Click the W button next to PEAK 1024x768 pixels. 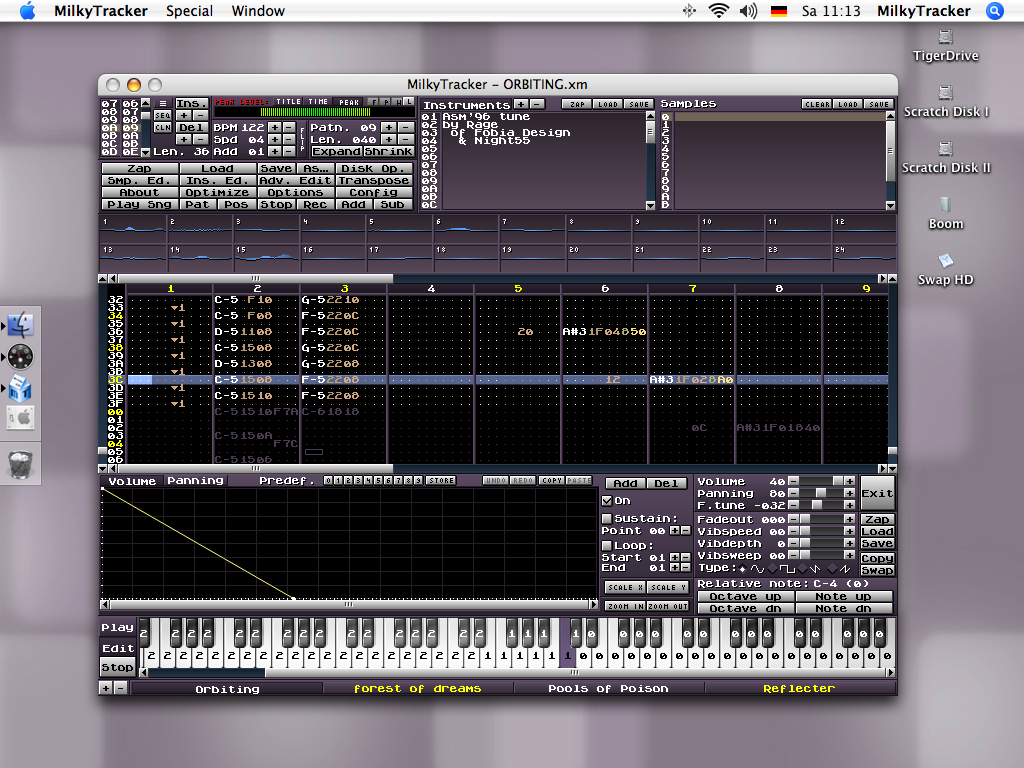point(397,103)
